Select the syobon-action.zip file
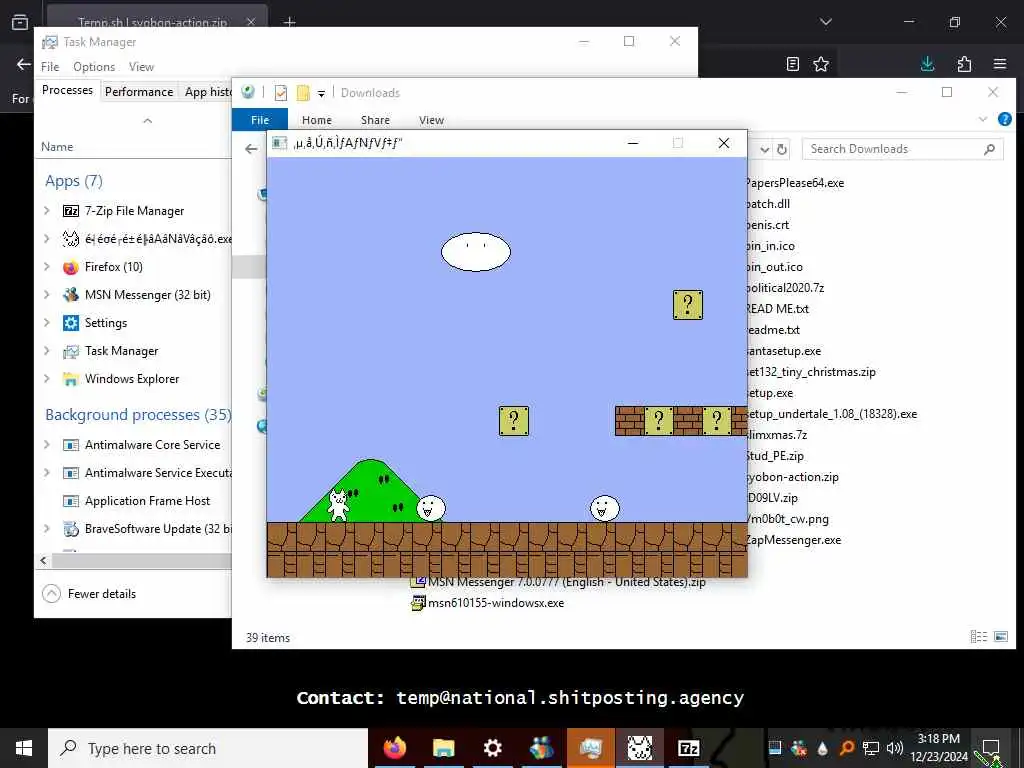Screen dimensions: 1024x768 (x=793, y=477)
